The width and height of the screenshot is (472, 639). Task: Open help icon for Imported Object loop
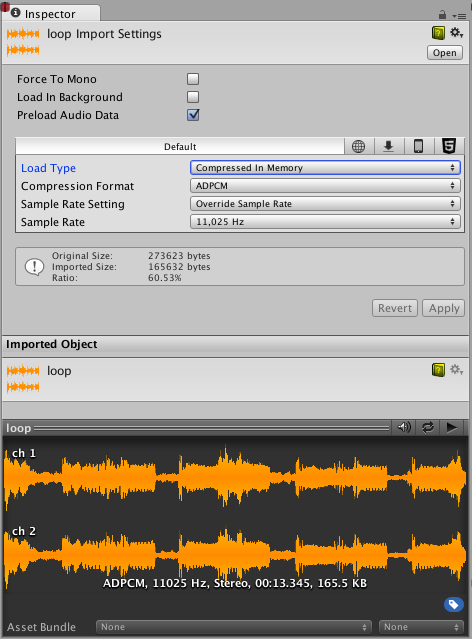438,370
